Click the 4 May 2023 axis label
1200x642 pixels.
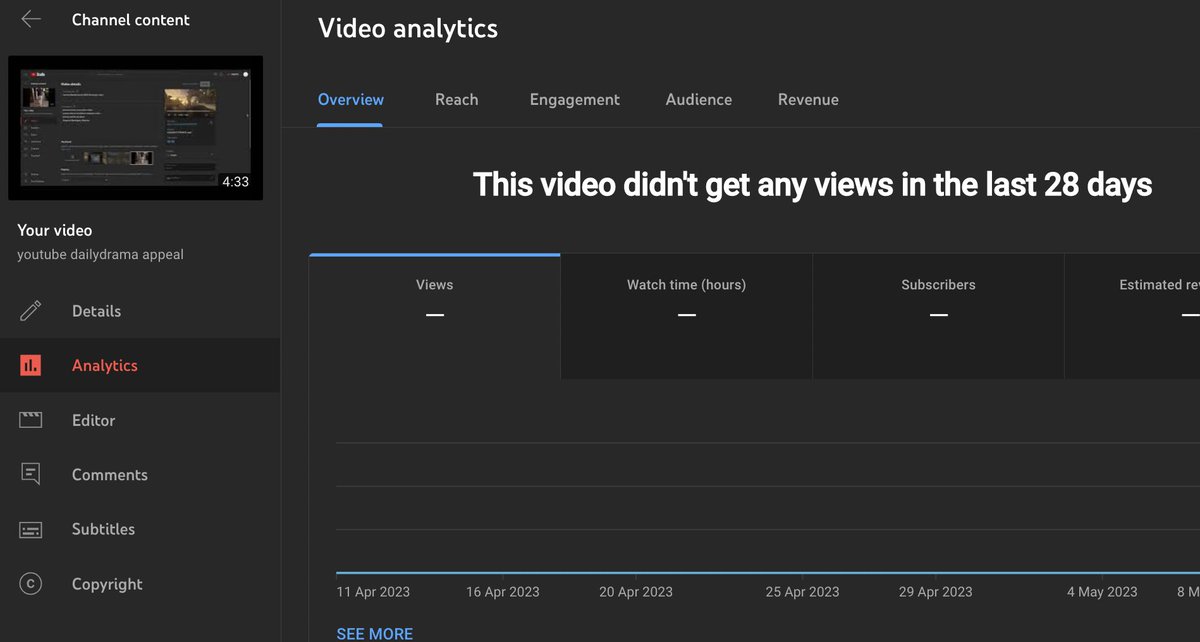click(x=1102, y=592)
